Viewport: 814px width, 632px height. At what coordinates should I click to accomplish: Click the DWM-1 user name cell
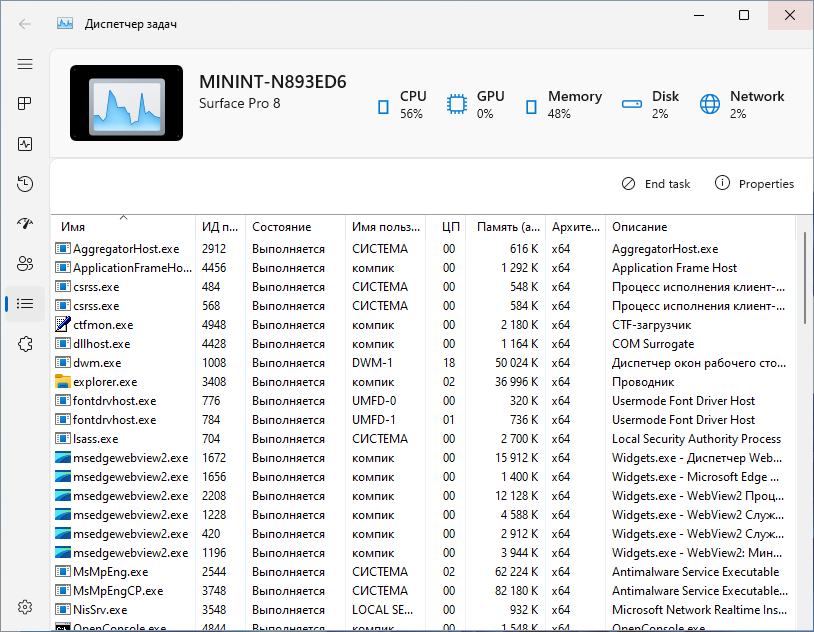click(372, 362)
